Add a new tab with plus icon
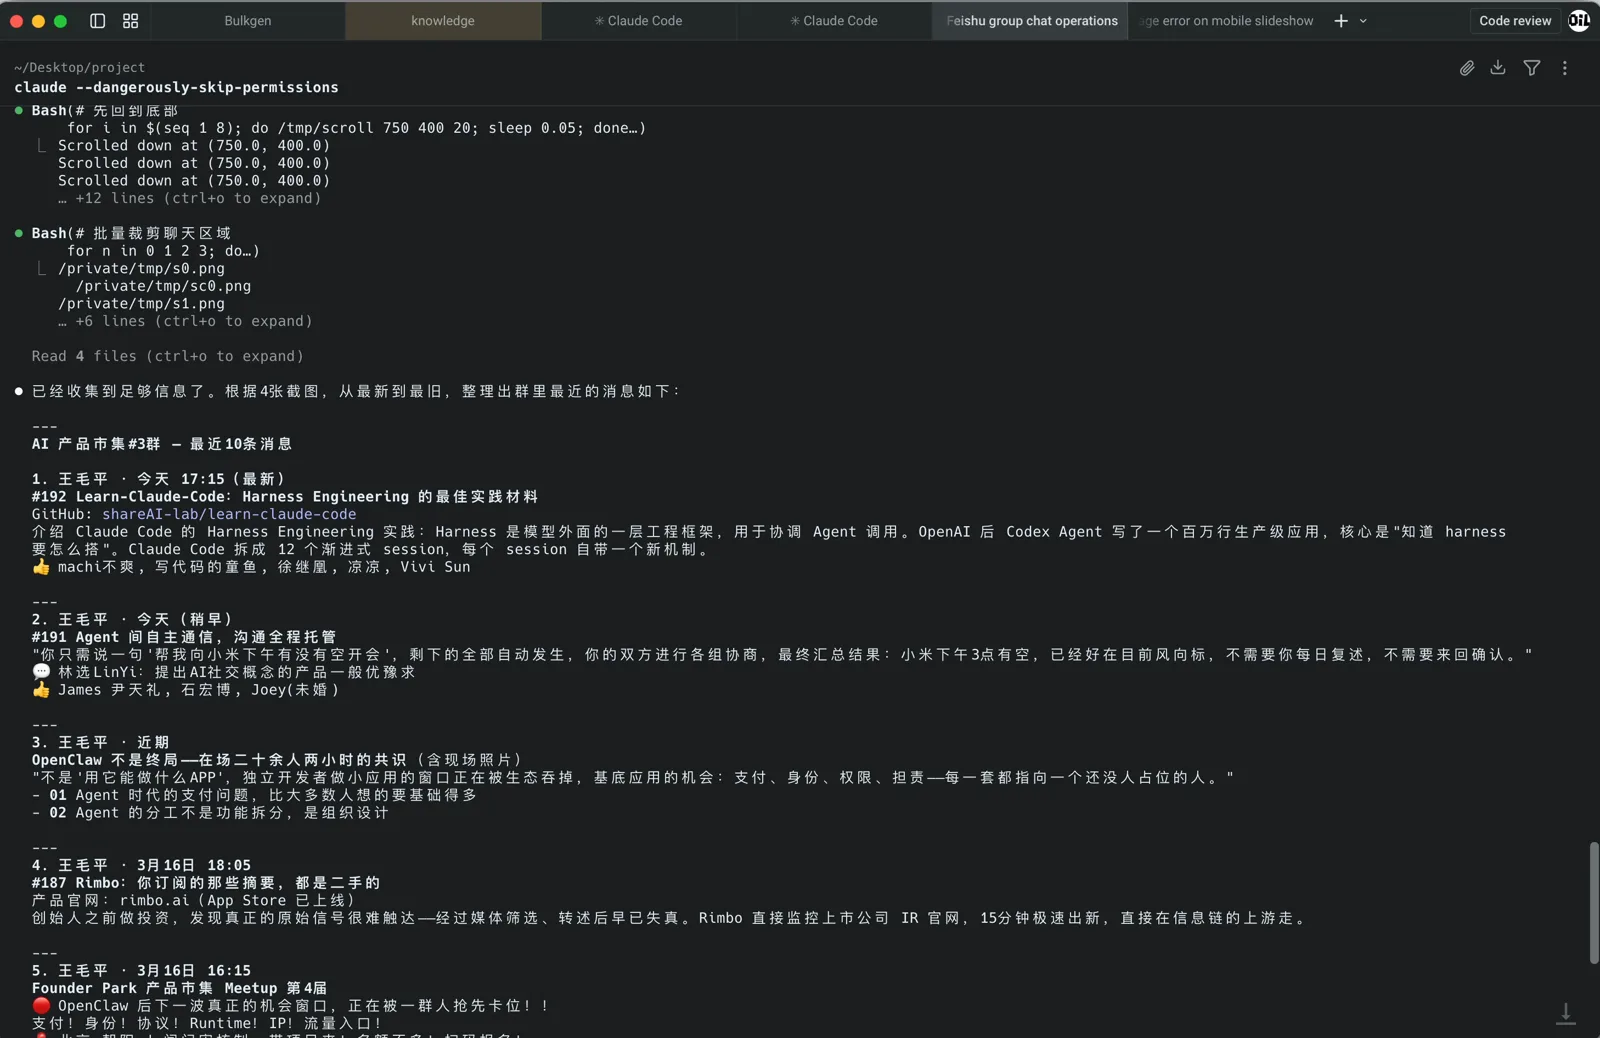Screen dimensions: 1600x1038 point(1341,21)
